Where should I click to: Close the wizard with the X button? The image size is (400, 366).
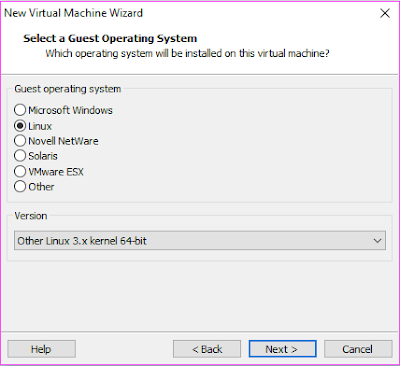point(385,13)
